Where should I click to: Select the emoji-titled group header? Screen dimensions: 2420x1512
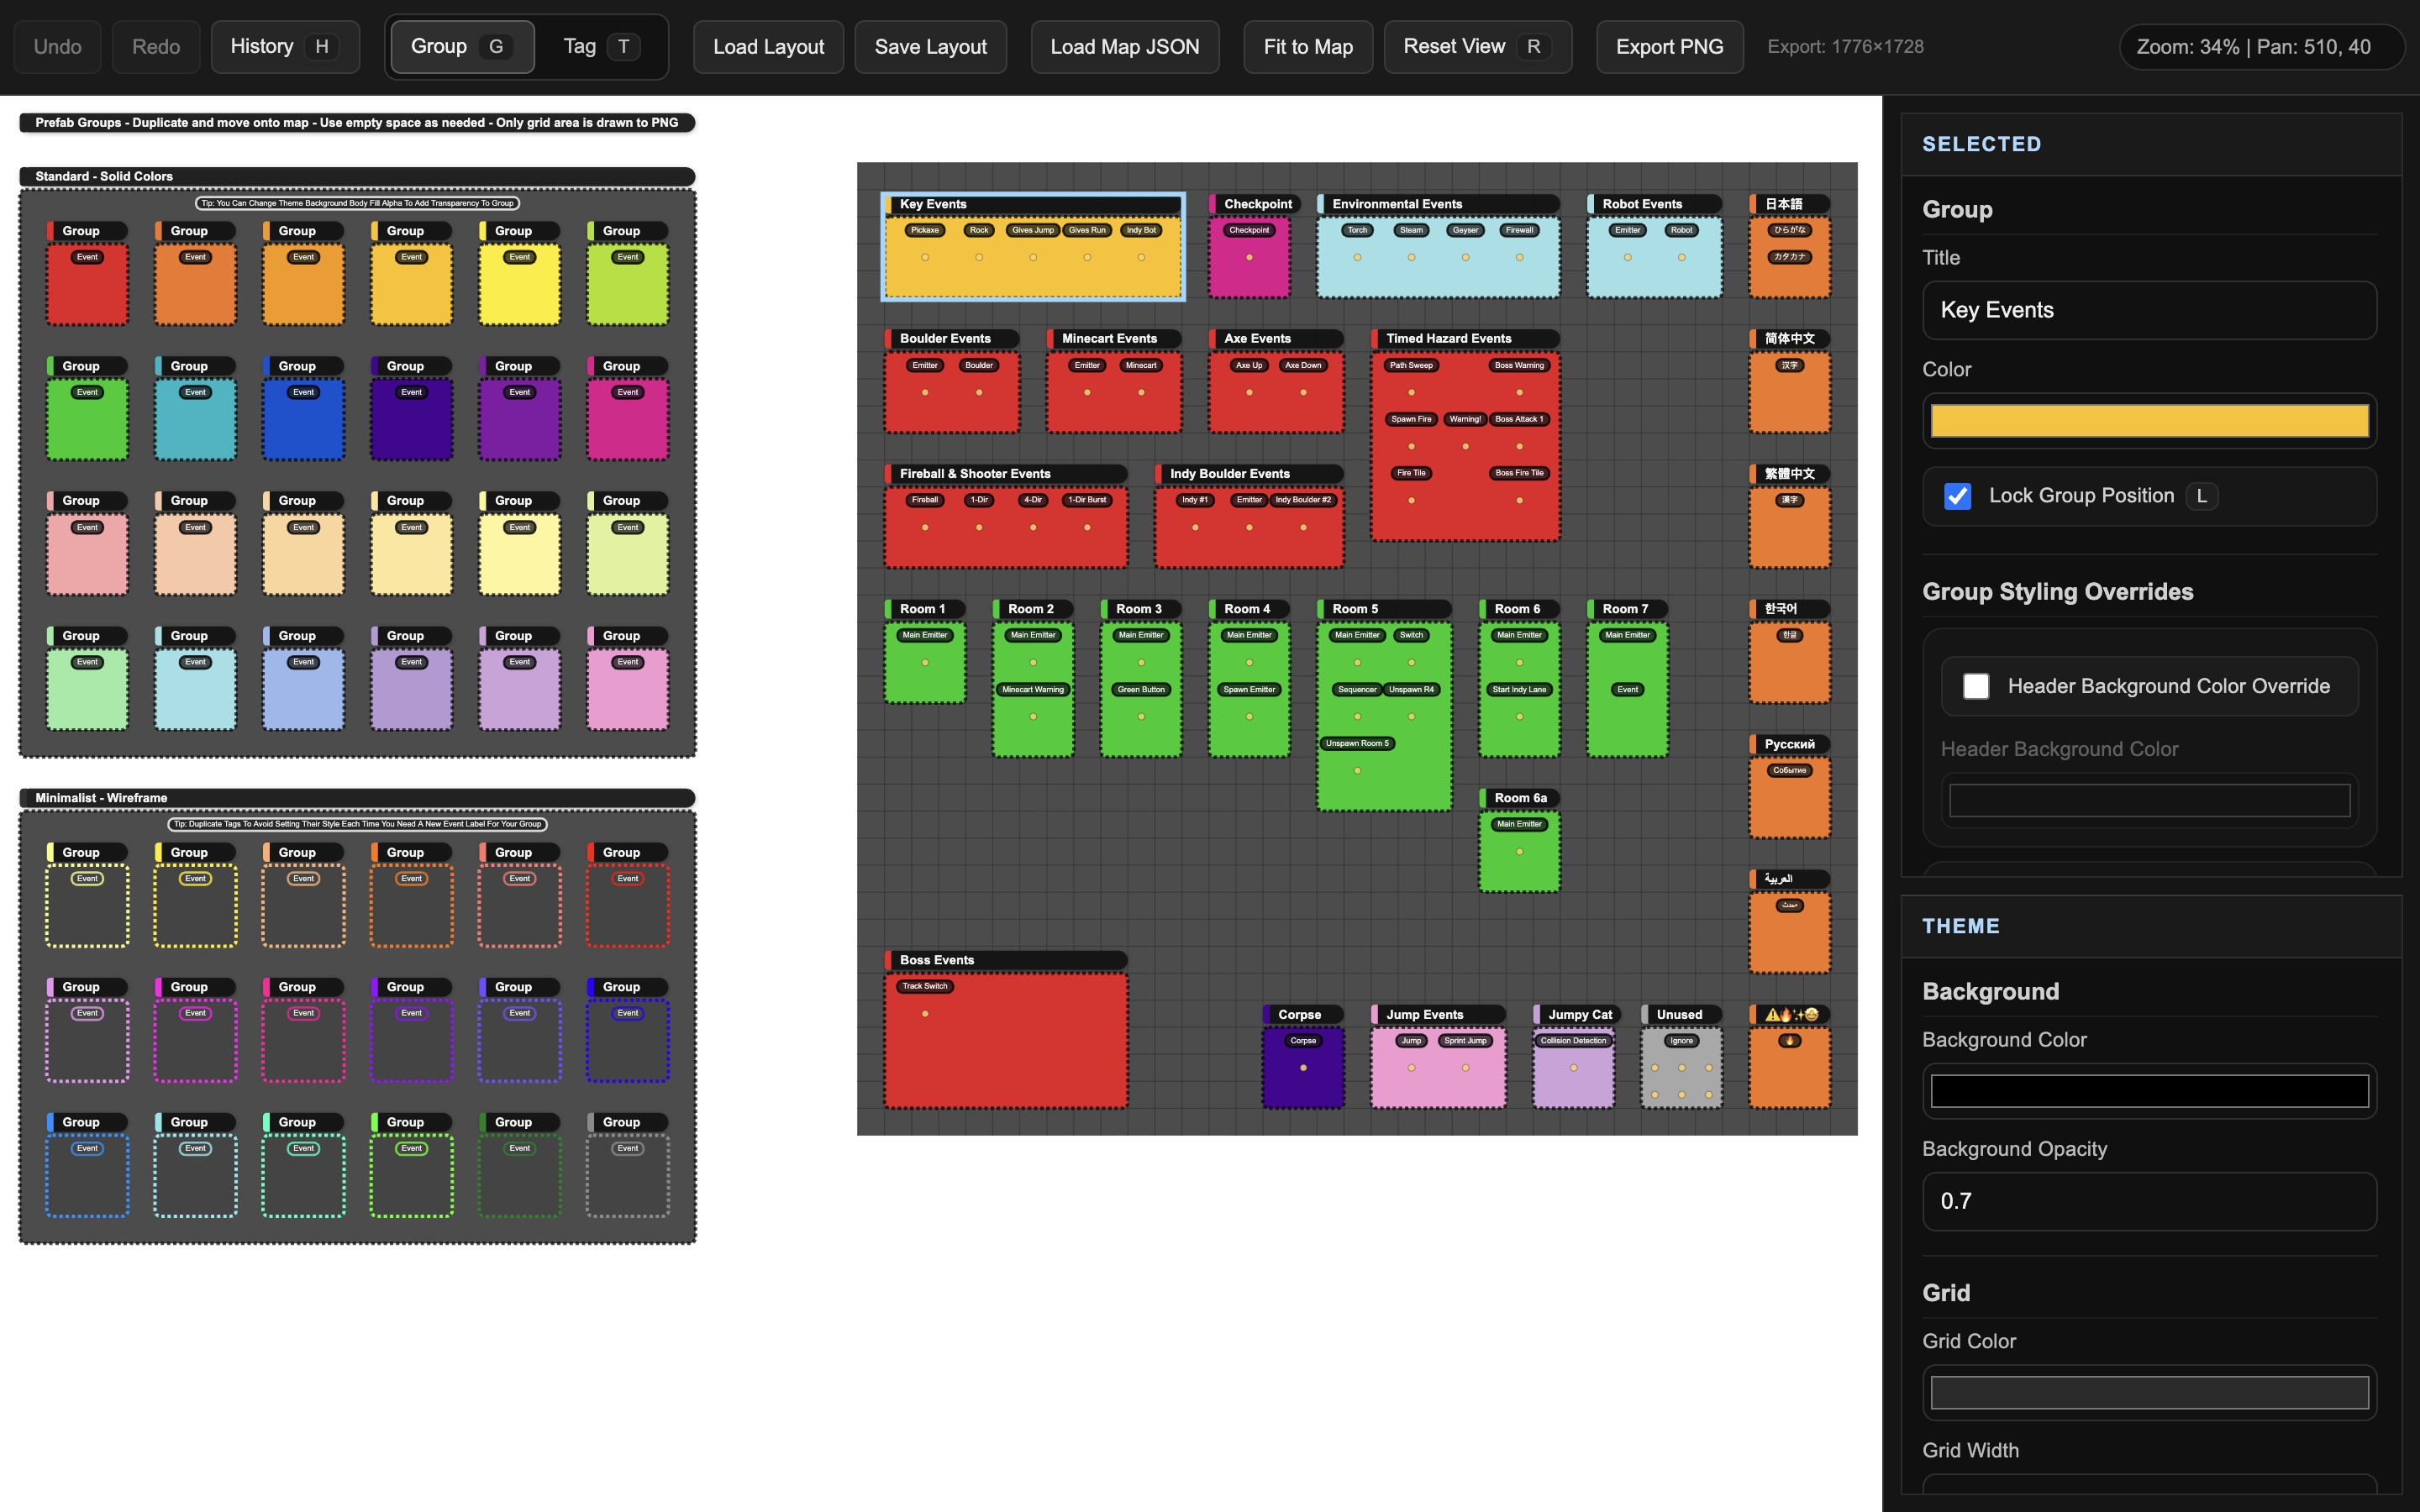point(1789,1014)
